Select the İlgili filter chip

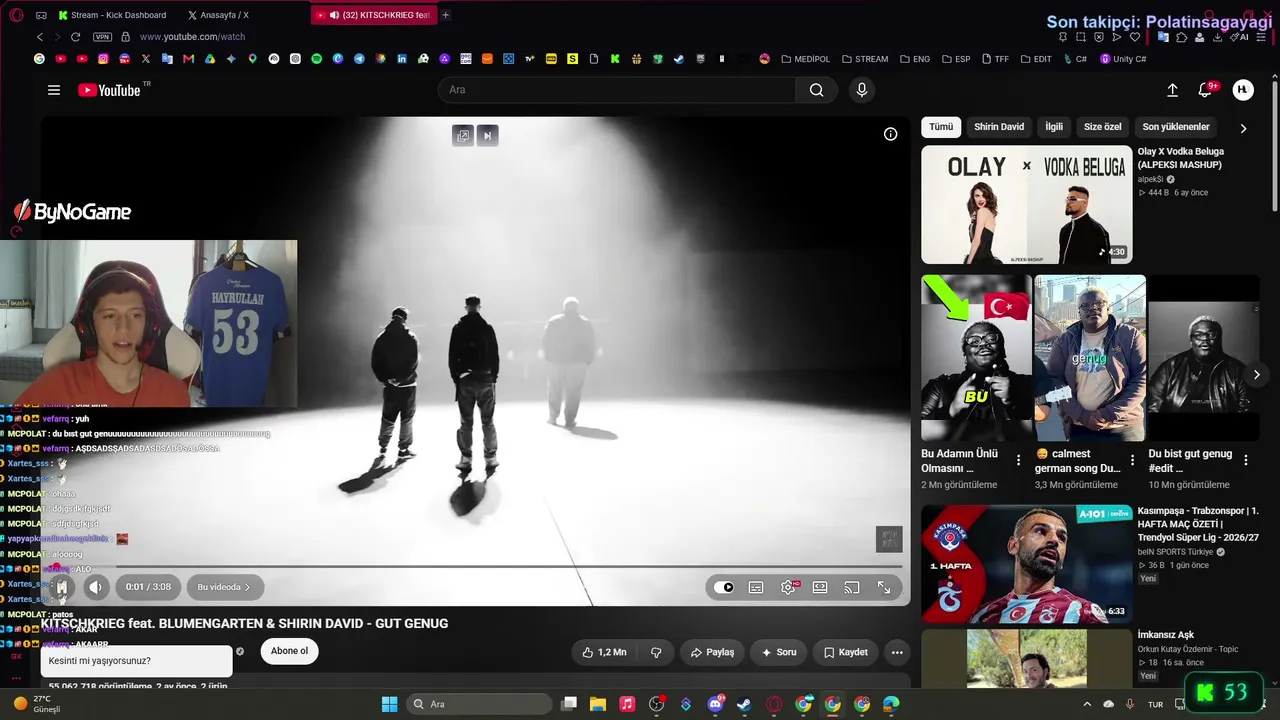pos(1054,127)
